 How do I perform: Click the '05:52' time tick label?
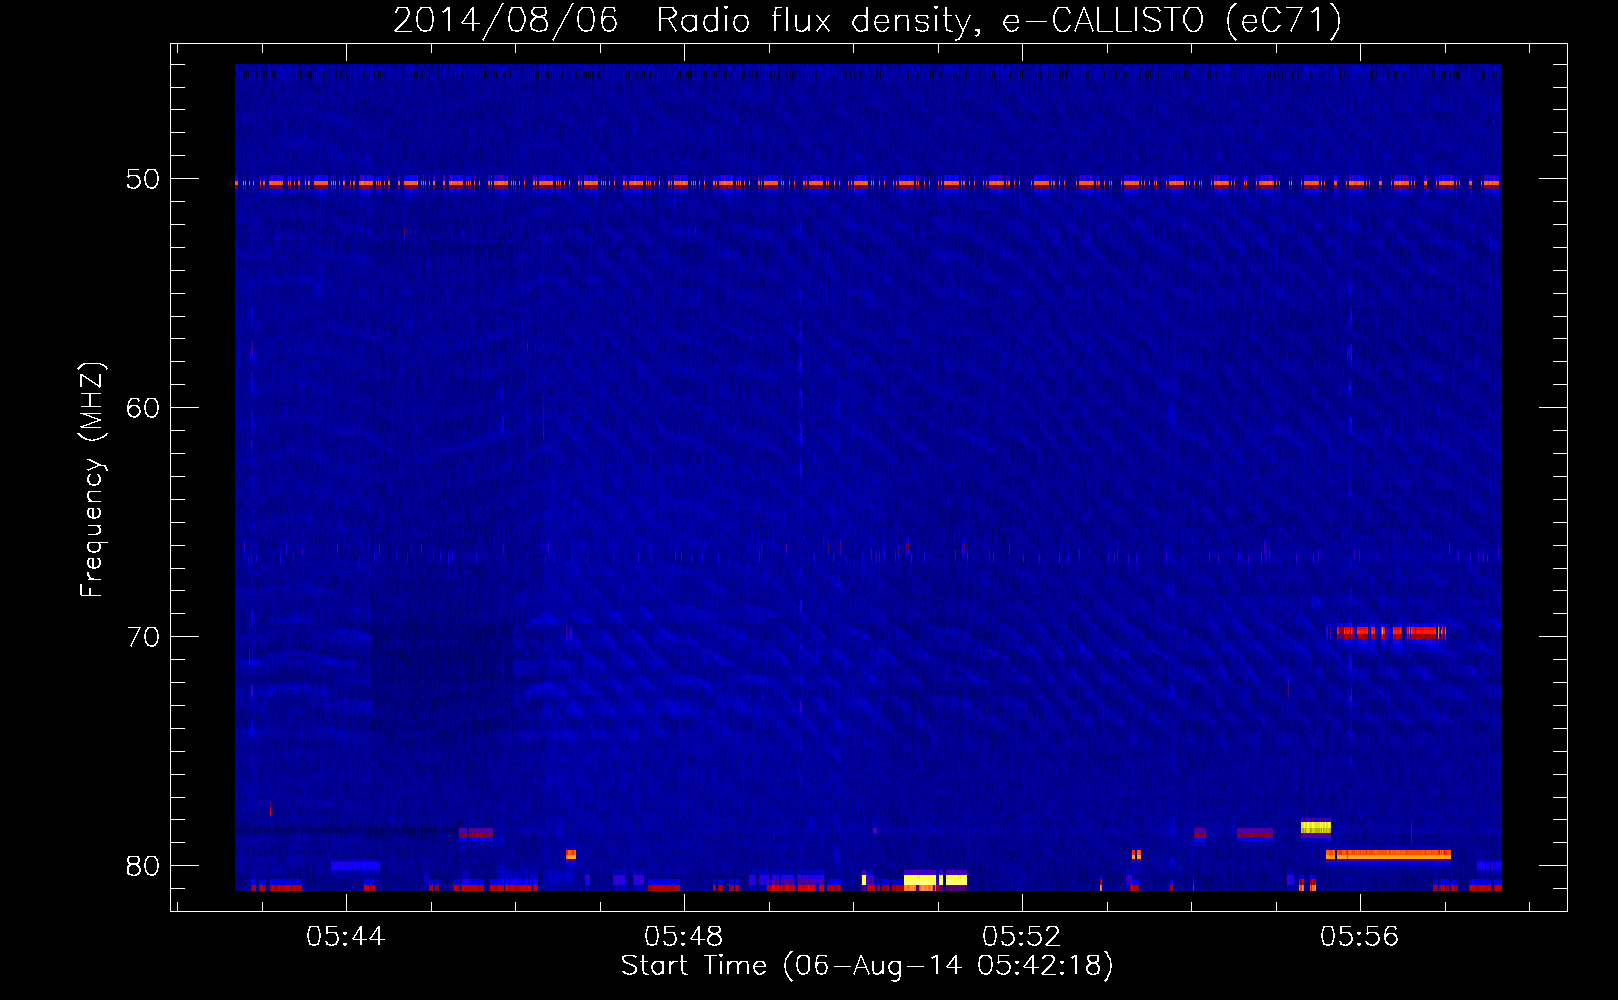(x=1022, y=937)
